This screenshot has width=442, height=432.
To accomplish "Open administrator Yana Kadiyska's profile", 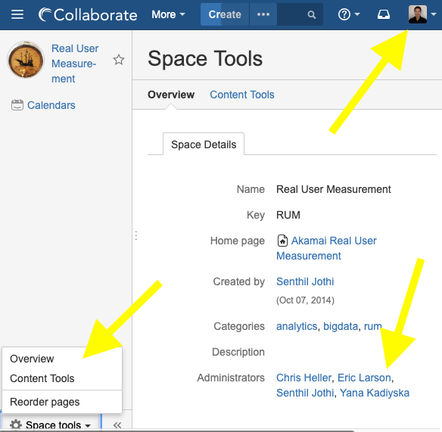I will pyautogui.click(x=375, y=393).
